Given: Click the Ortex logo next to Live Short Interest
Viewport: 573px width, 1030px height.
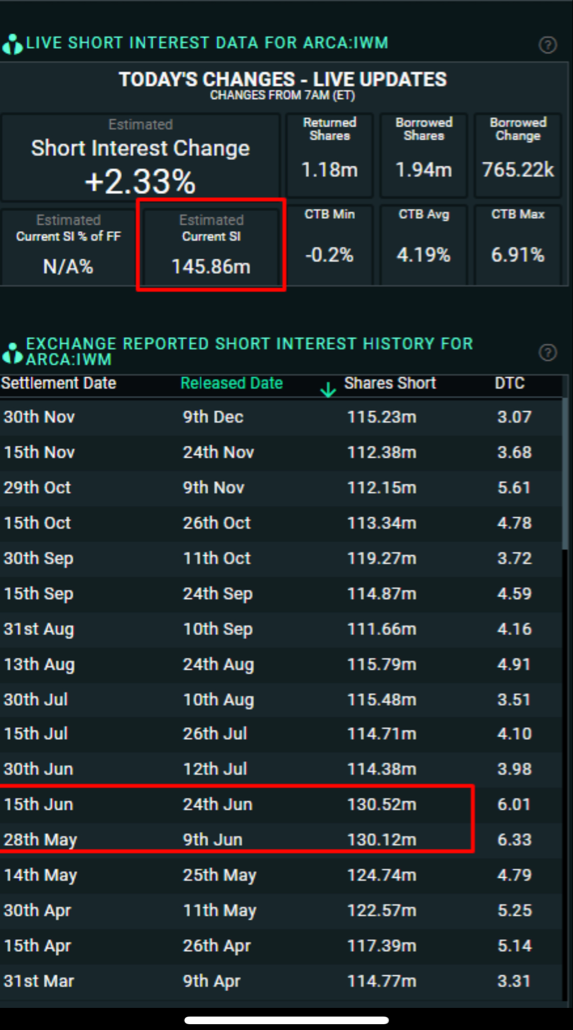Looking at the screenshot, I should click(12, 45).
